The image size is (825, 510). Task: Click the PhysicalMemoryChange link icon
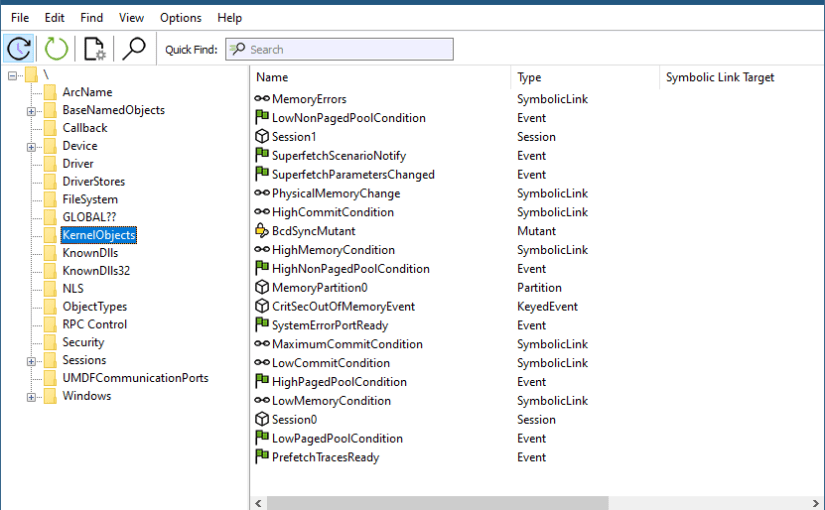pos(262,193)
